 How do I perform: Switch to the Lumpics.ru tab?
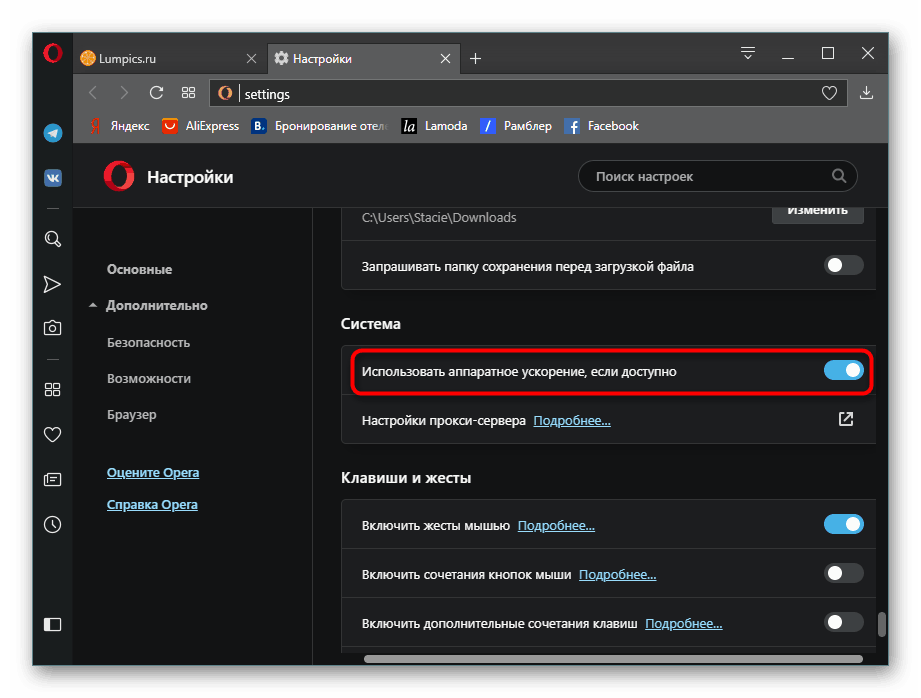169,59
